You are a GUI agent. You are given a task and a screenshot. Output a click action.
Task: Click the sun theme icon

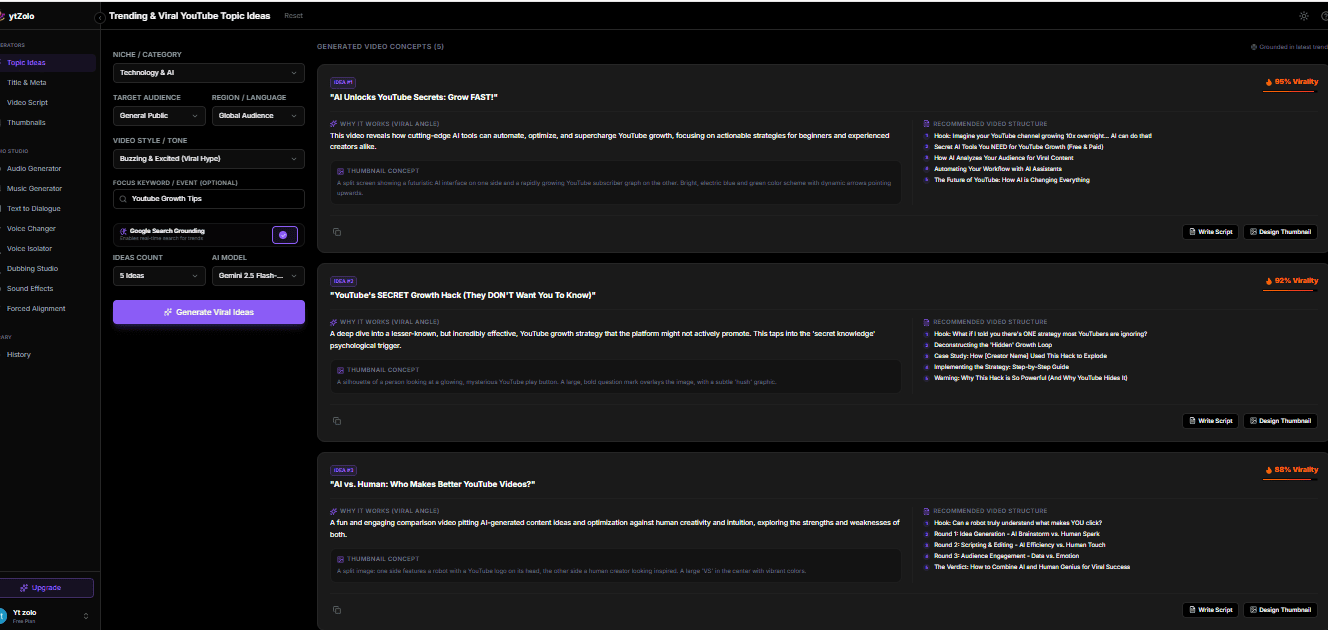coord(1303,16)
